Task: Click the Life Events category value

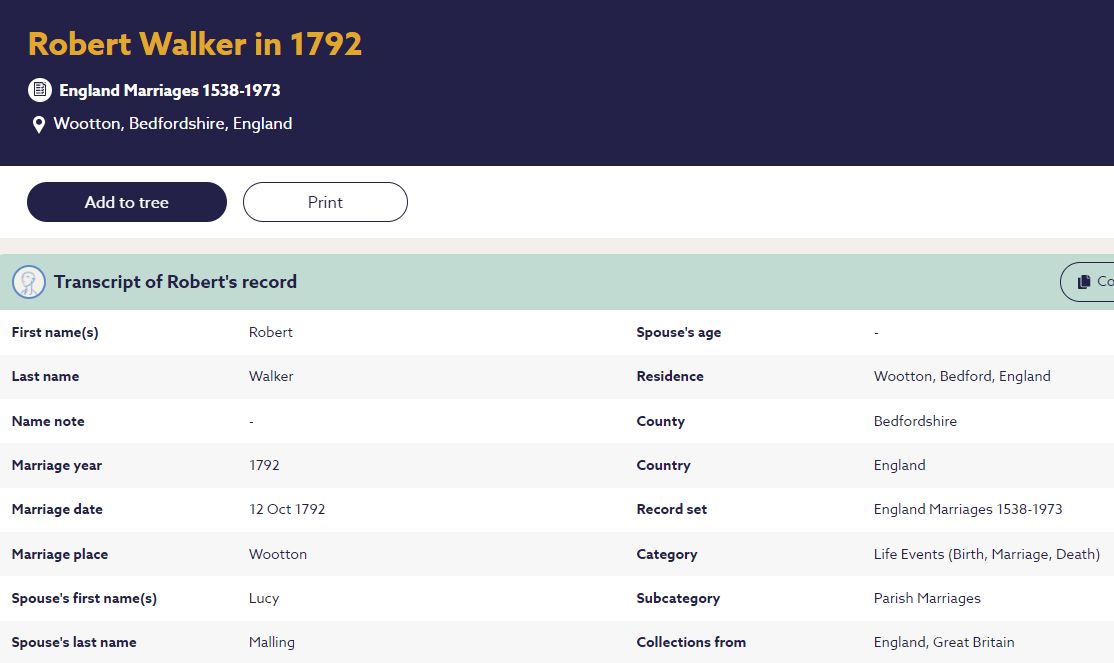Action: point(986,554)
